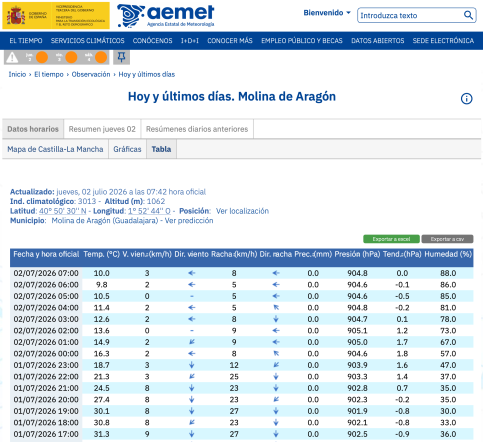483x442 pixels.
Task: Click wind direction arrow for 23:00 row
Action: (x=191, y=365)
